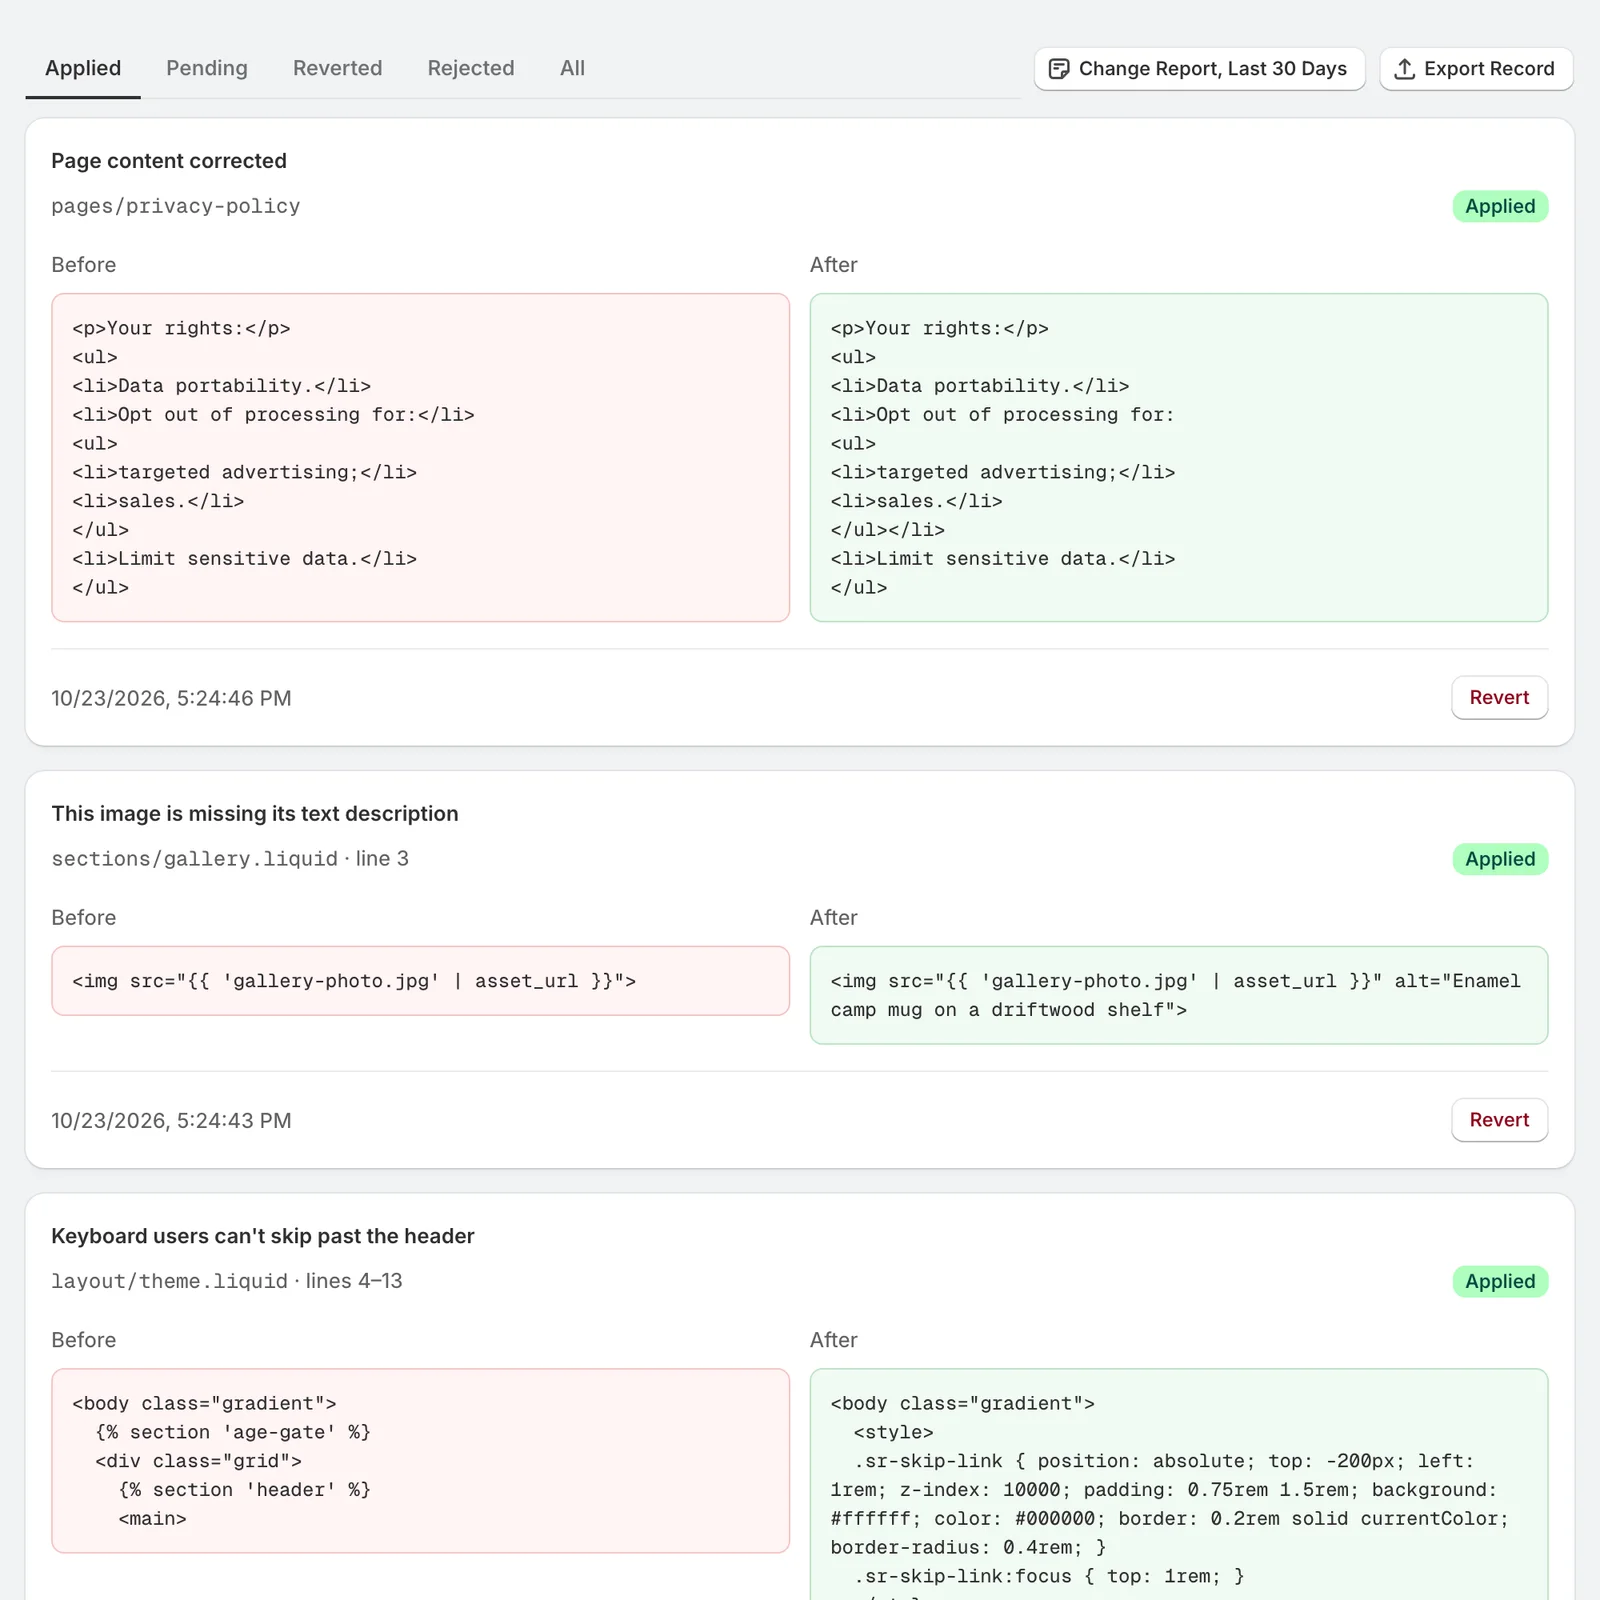Select the All tab

coord(572,68)
